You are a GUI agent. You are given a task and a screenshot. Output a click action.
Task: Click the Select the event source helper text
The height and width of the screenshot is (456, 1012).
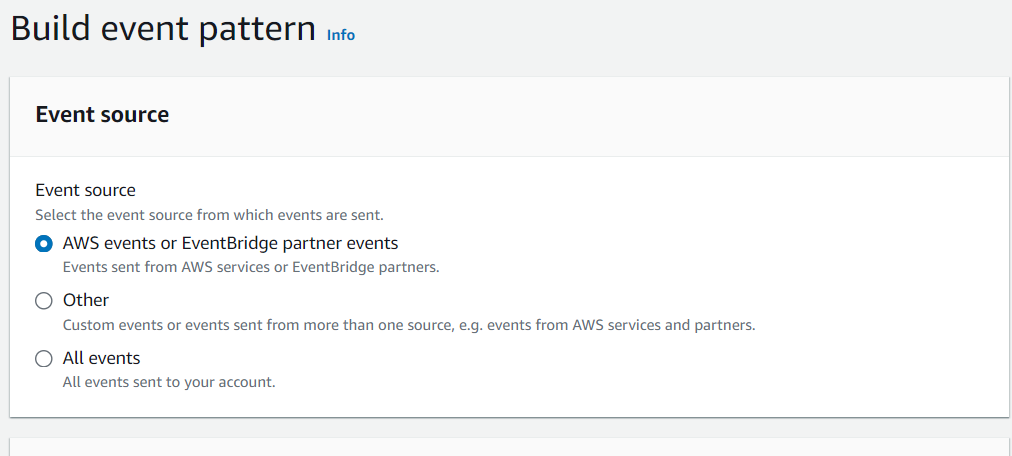coord(209,215)
